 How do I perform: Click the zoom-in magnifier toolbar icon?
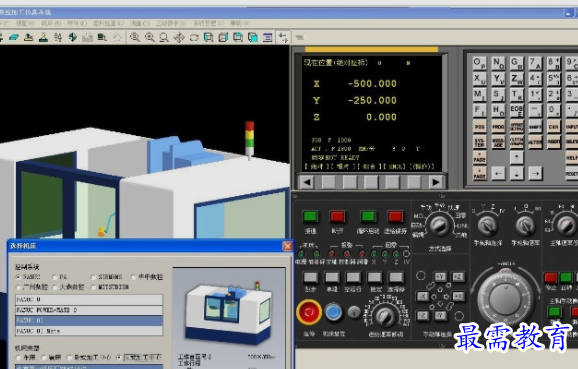tap(135, 37)
